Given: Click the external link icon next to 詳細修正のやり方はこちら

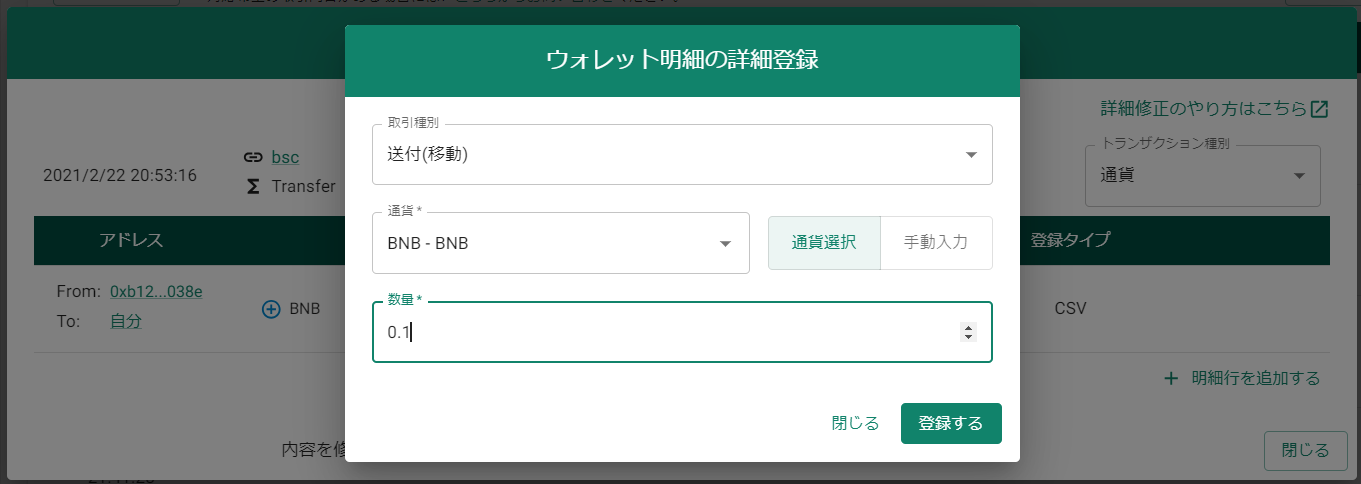Looking at the screenshot, I should pos(1319,108).
